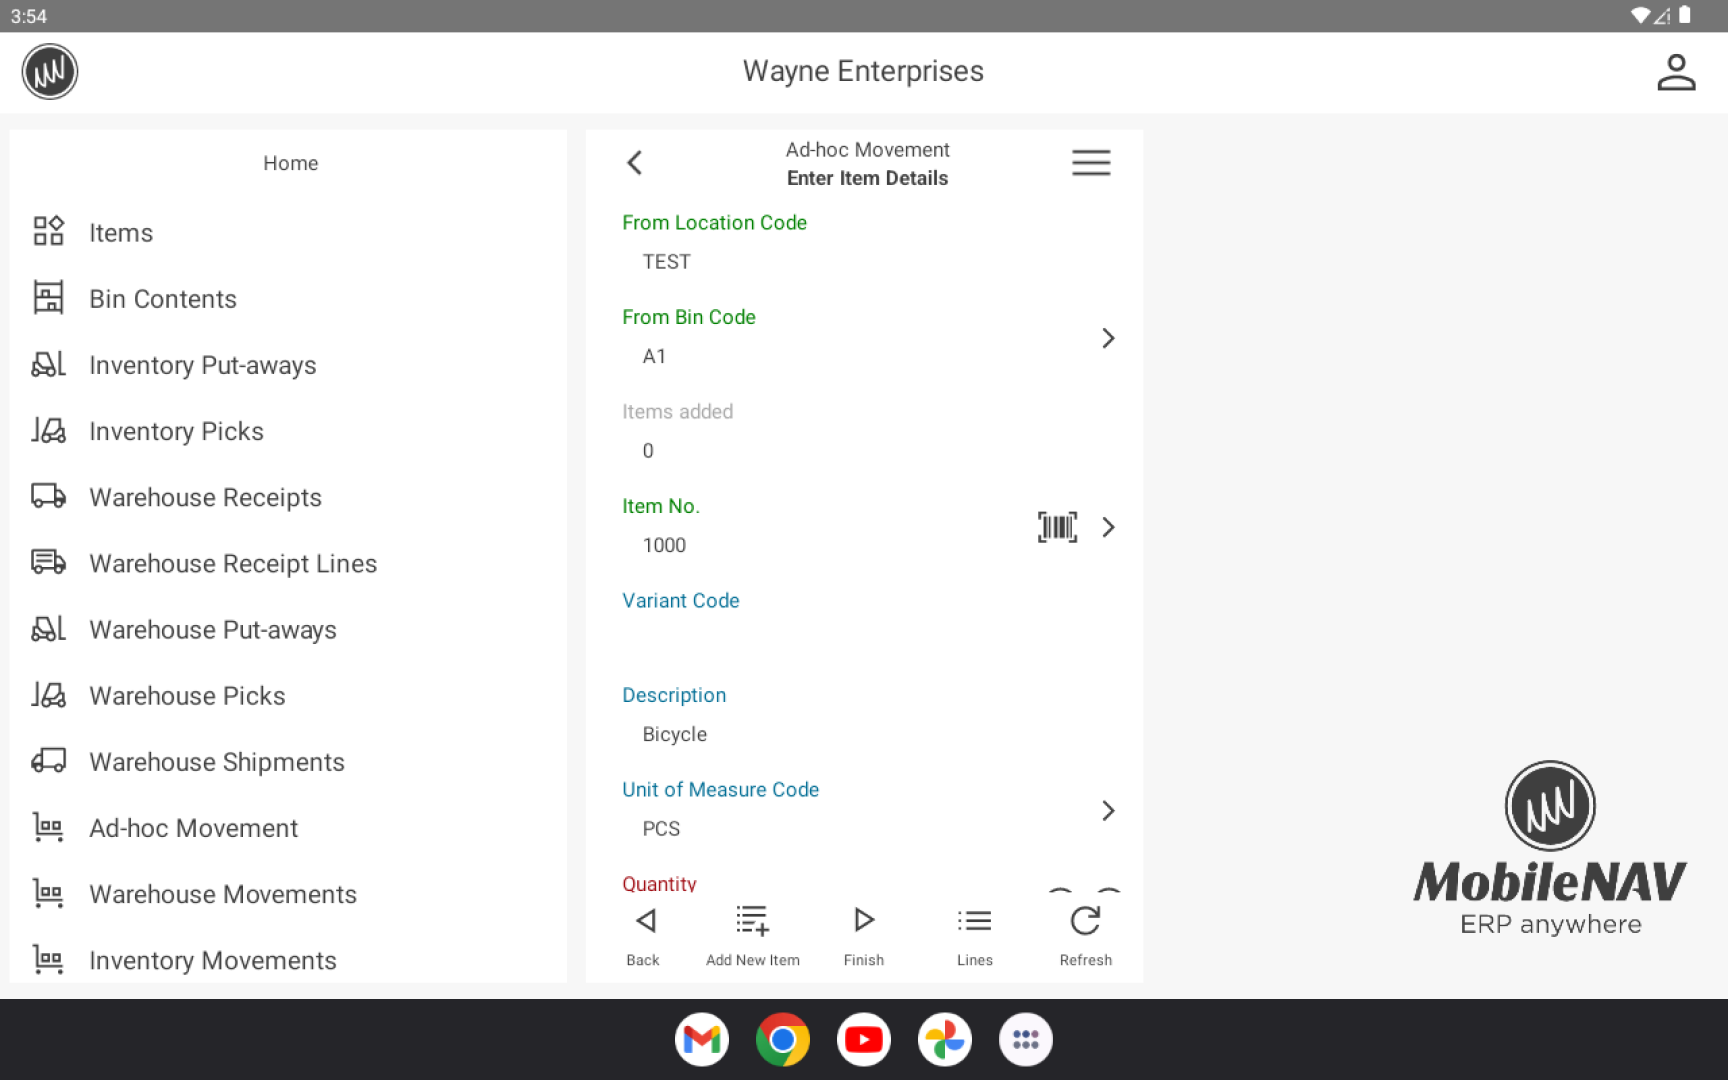Expand Unit of Measure Code chevron

coord(1108,810)
